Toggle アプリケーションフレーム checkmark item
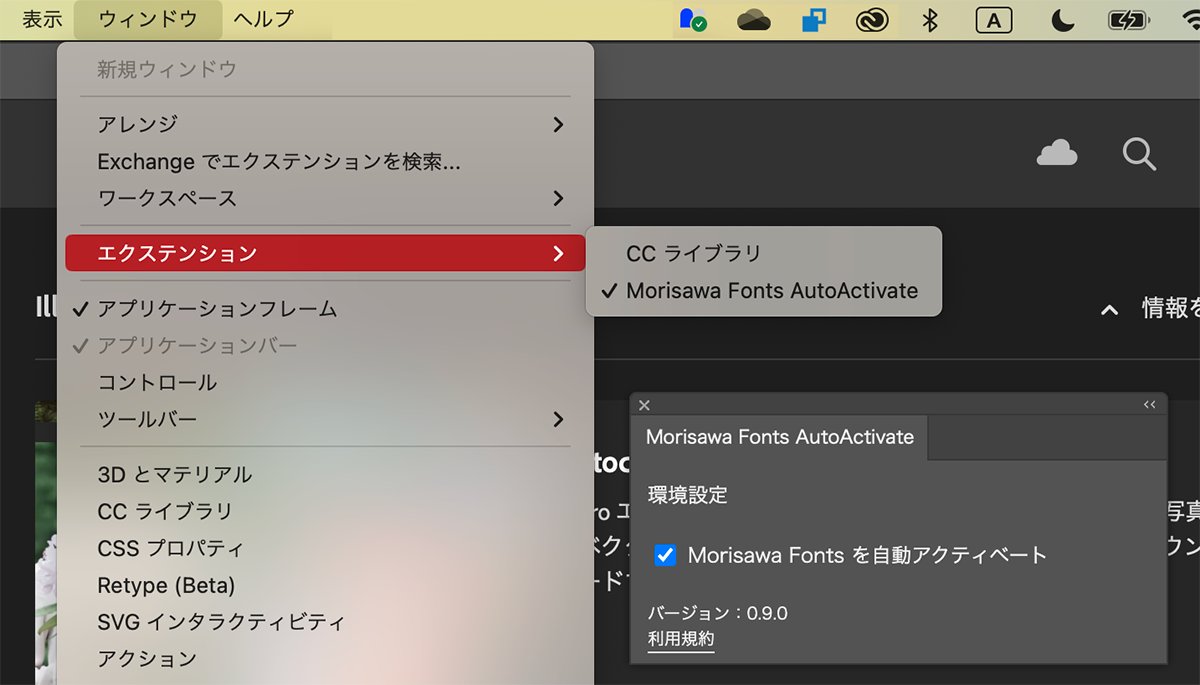The width and height of the screenshot is (1200, 685). click(x=325, y=308)
